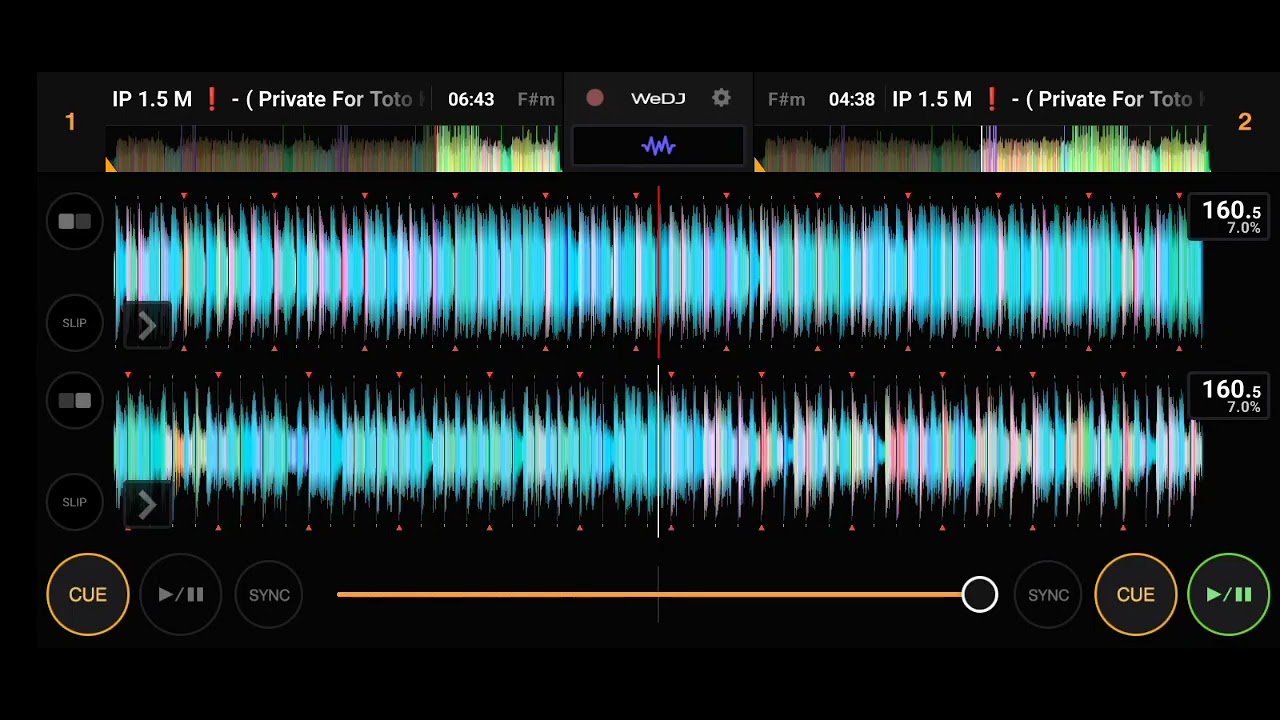Open WeDJ settings gear
Screen dimensions: 1280x720
pos(721,98)
